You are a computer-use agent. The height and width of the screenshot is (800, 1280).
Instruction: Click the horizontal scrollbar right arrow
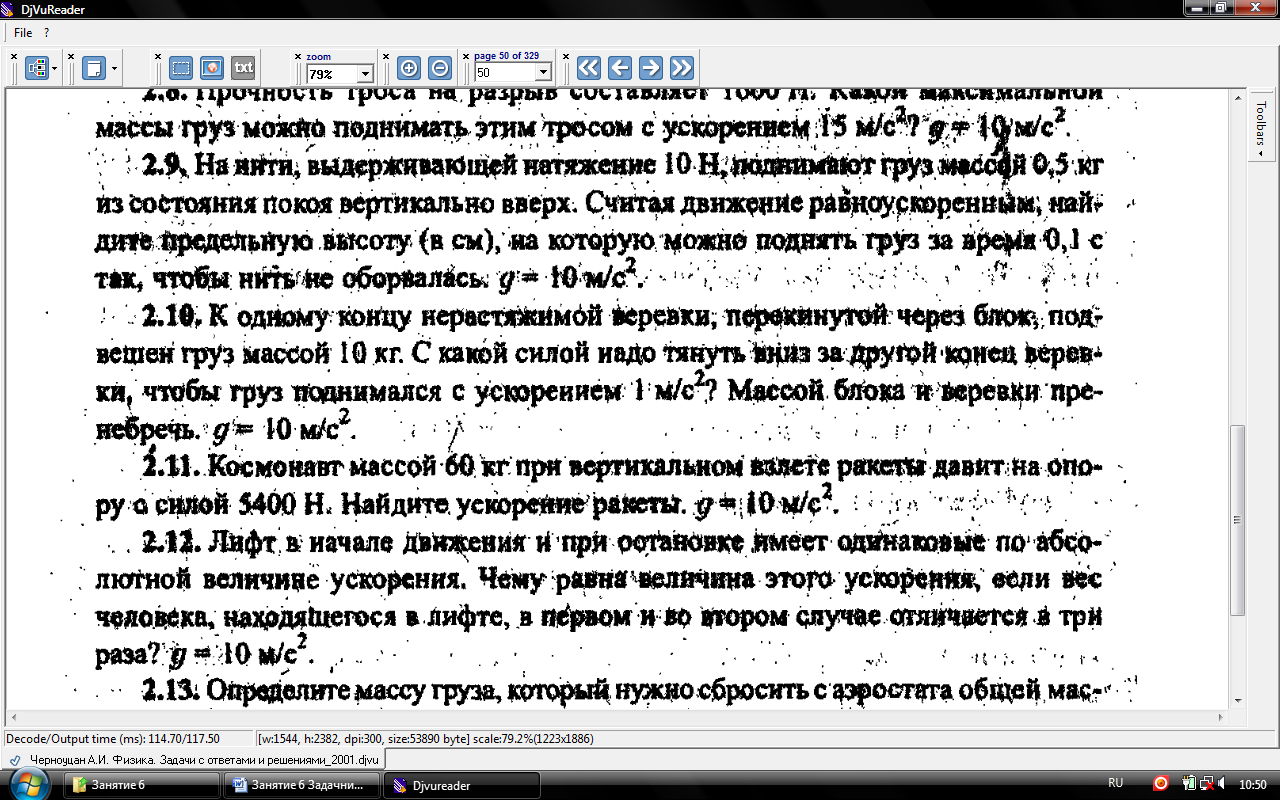click(x=1222, y=717)
